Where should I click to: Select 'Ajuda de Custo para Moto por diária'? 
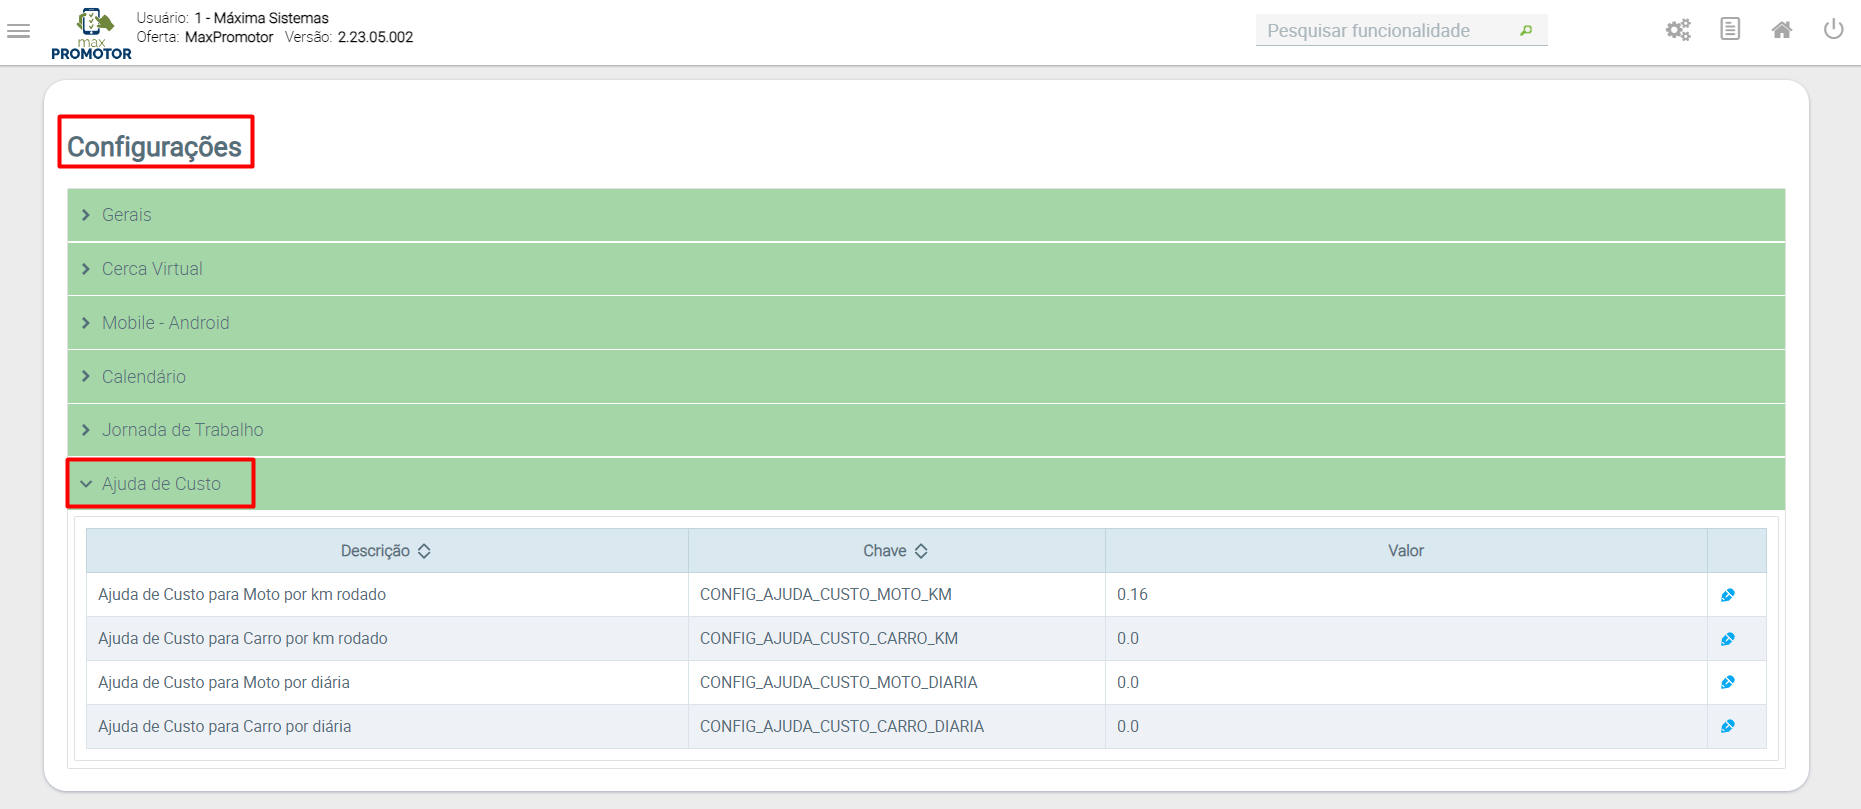pyautogui.click(x=224, y=683)
